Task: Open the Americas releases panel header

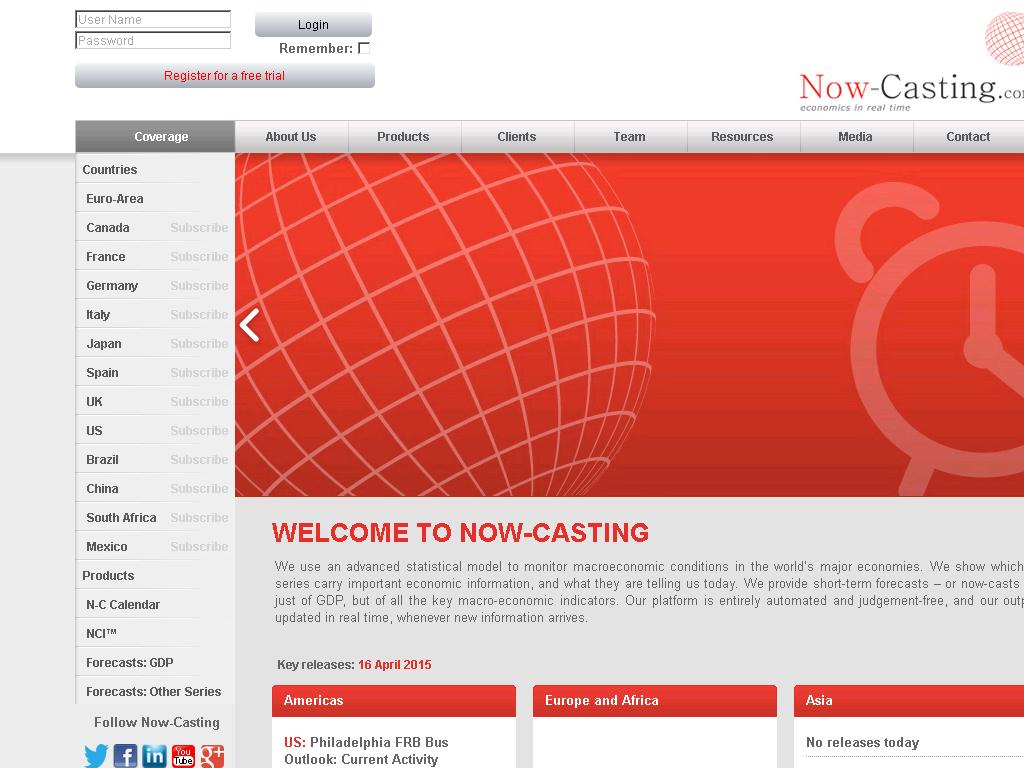Action: (394, 701)
